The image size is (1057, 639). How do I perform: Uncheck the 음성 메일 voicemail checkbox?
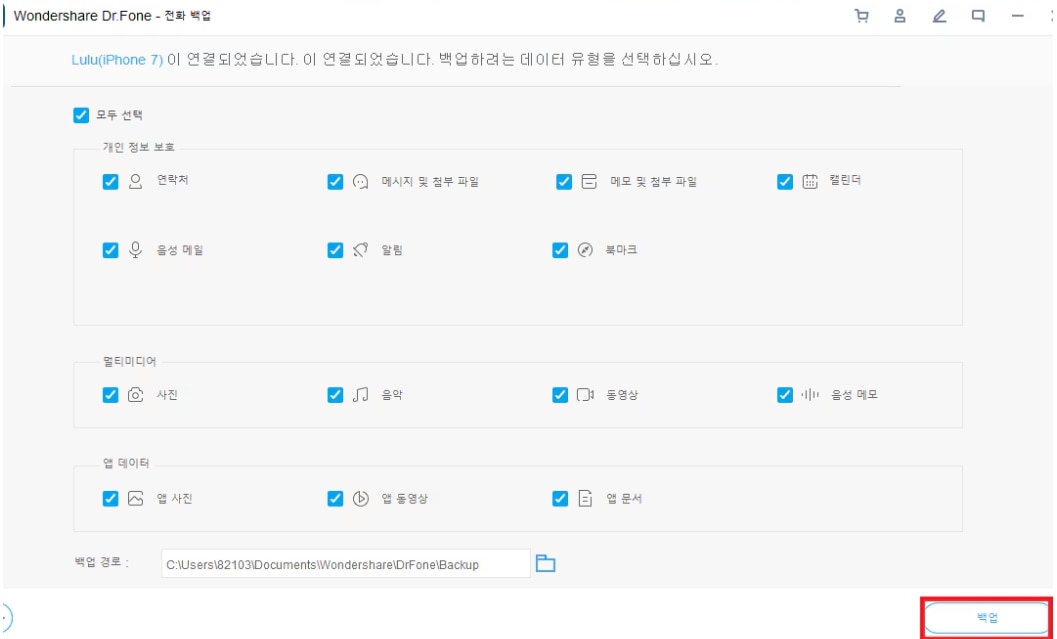[110, 250]
